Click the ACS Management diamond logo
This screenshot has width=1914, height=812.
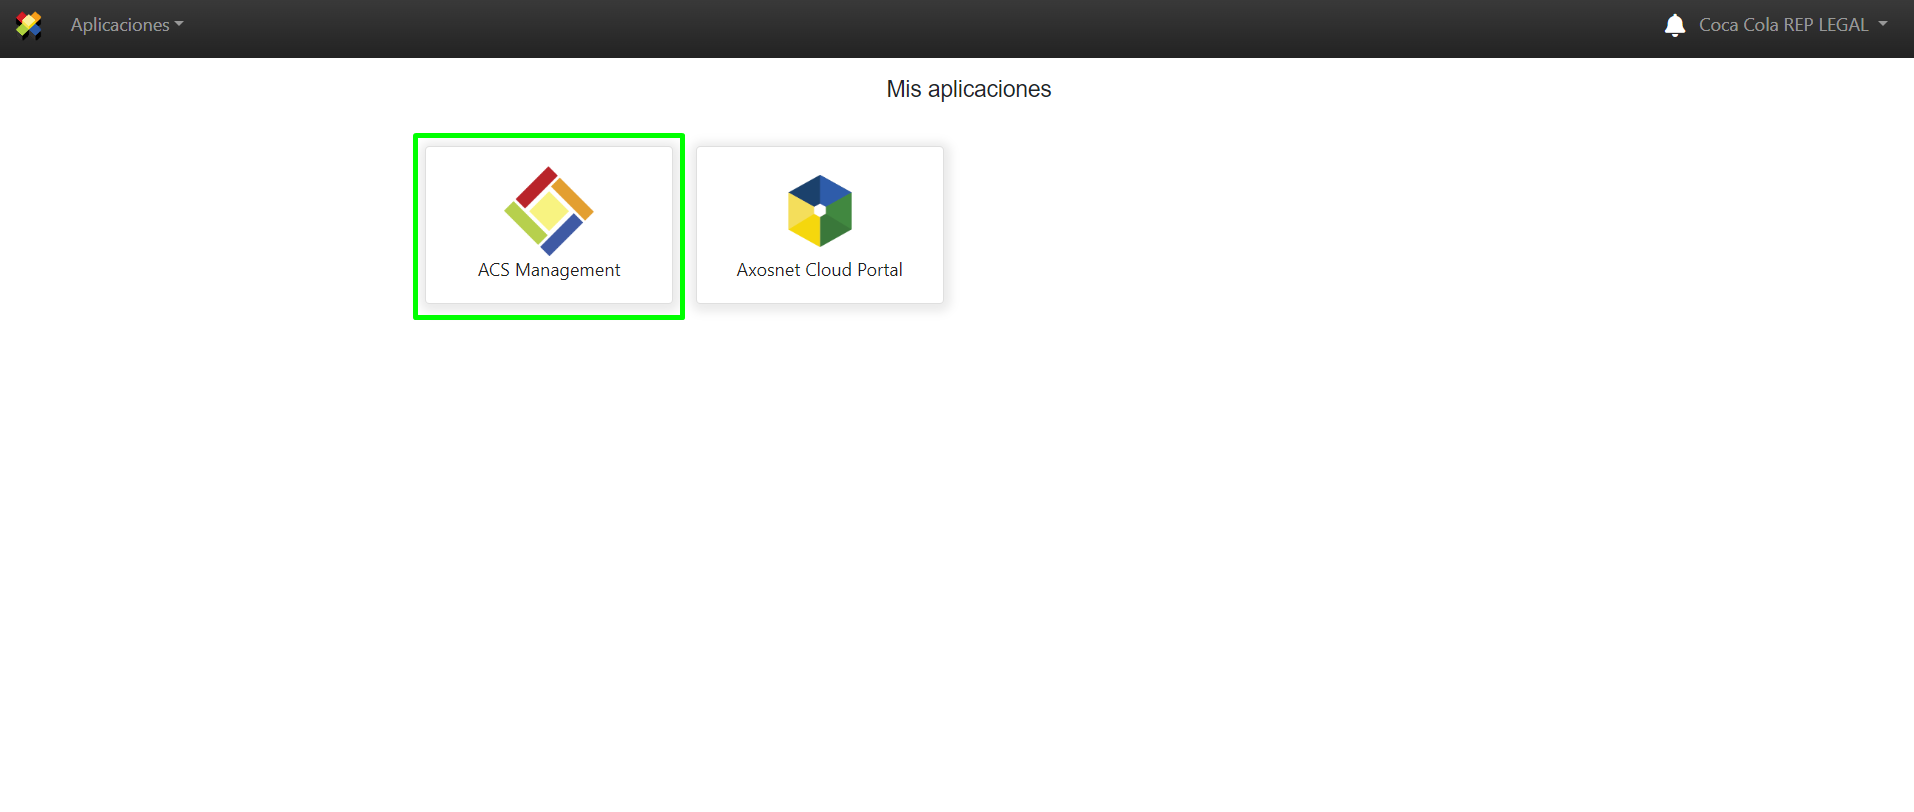[548, 211]
